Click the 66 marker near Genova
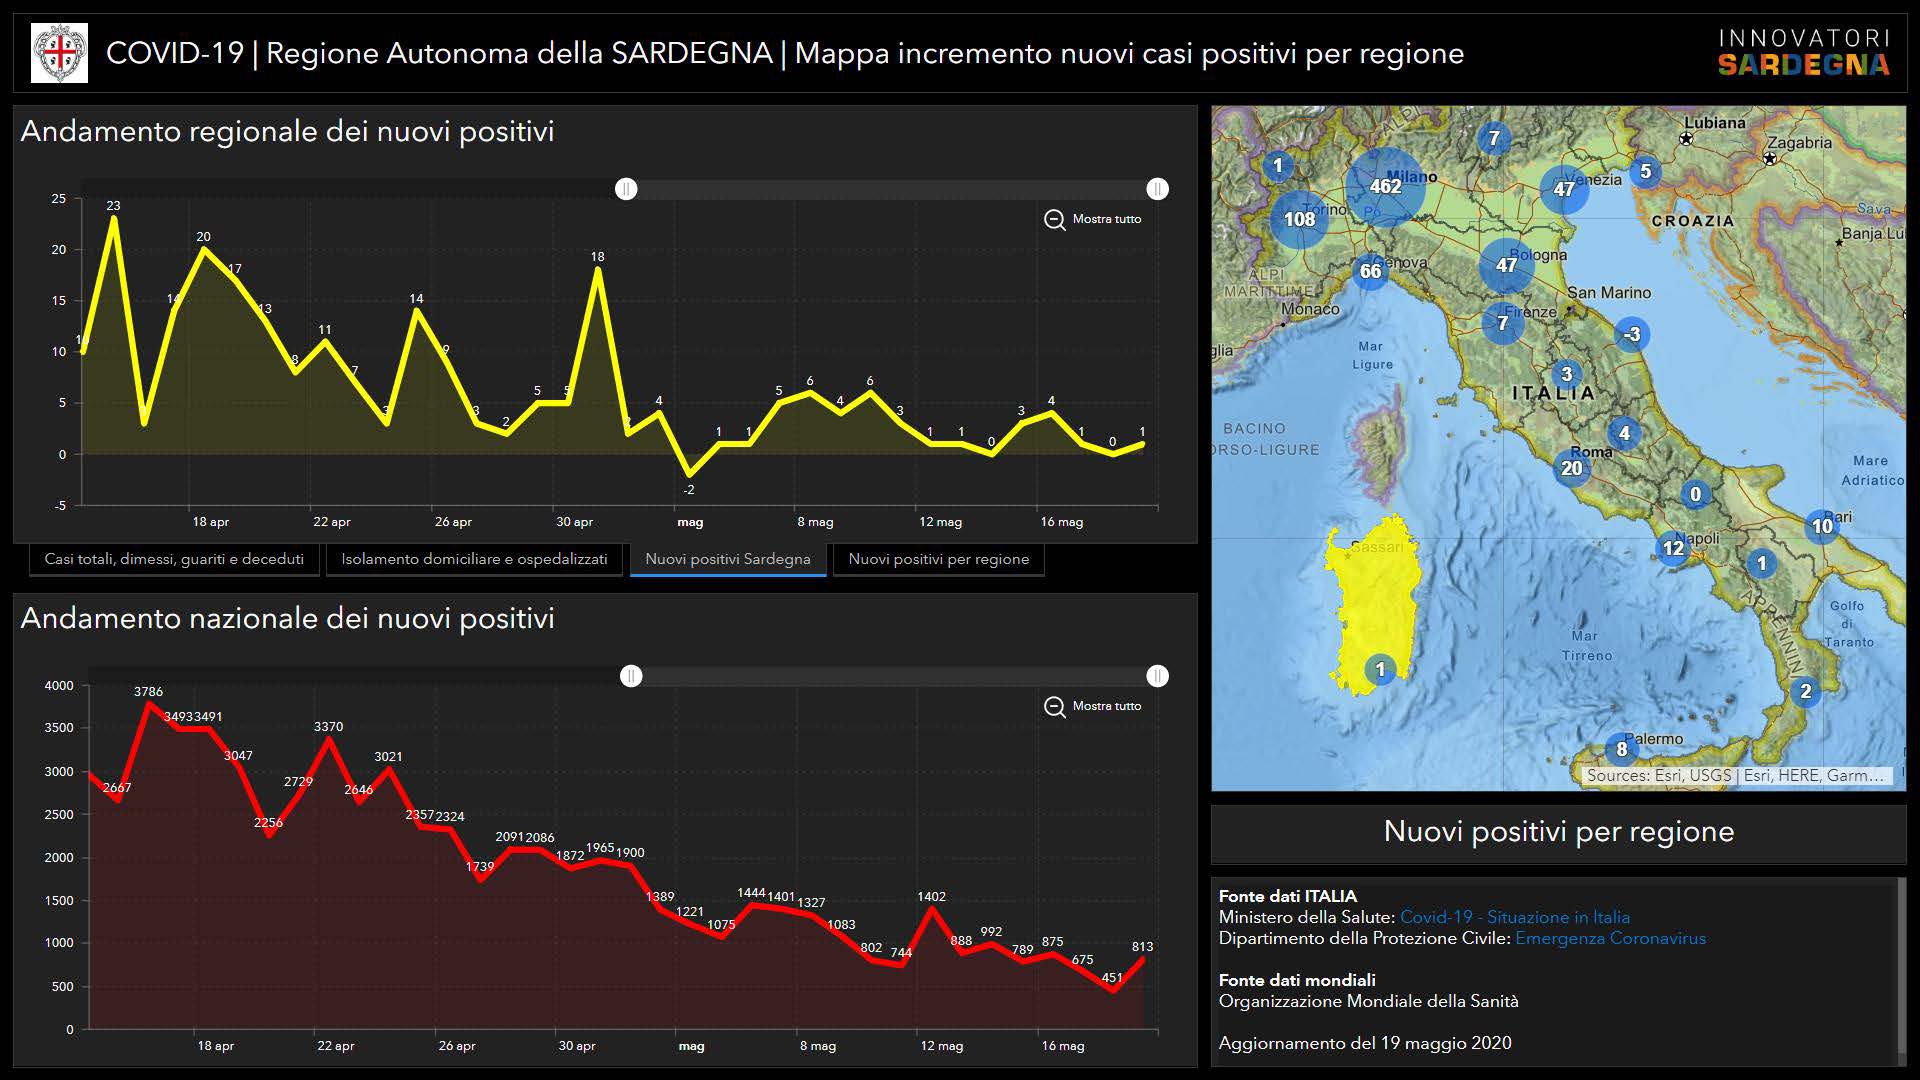Image resolution: width=1920 pixels, height=1080 pixels. 1370,271
